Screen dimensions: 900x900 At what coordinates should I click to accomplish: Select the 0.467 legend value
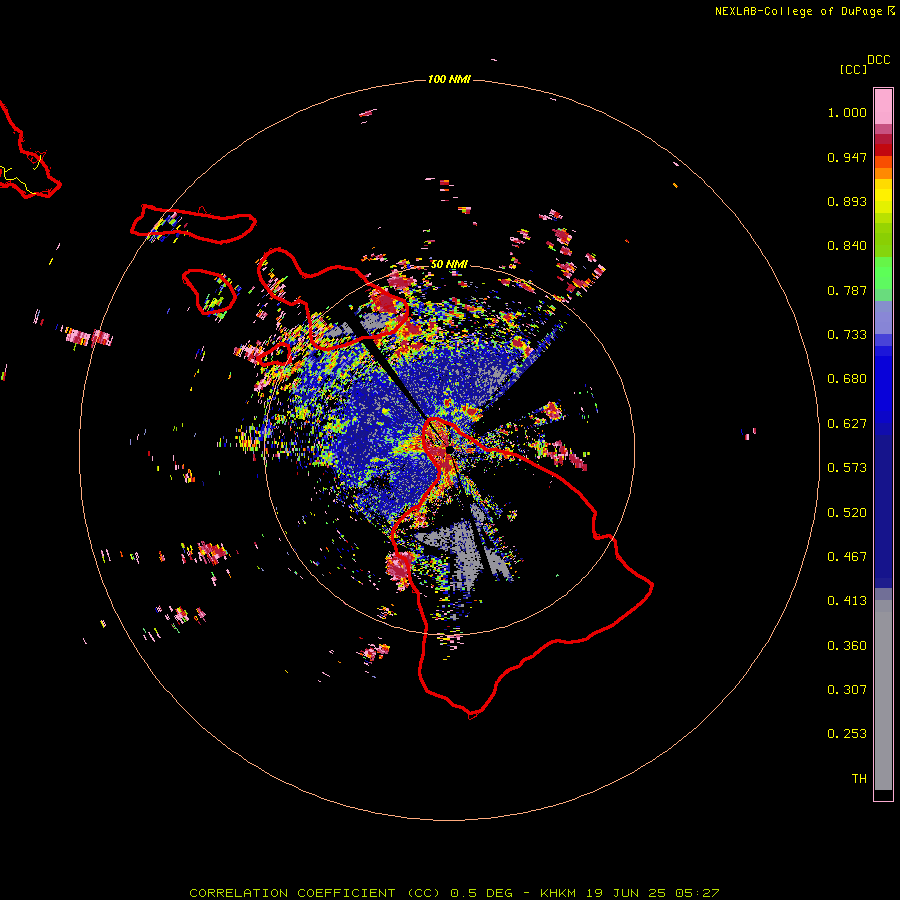tap(847, 557)
